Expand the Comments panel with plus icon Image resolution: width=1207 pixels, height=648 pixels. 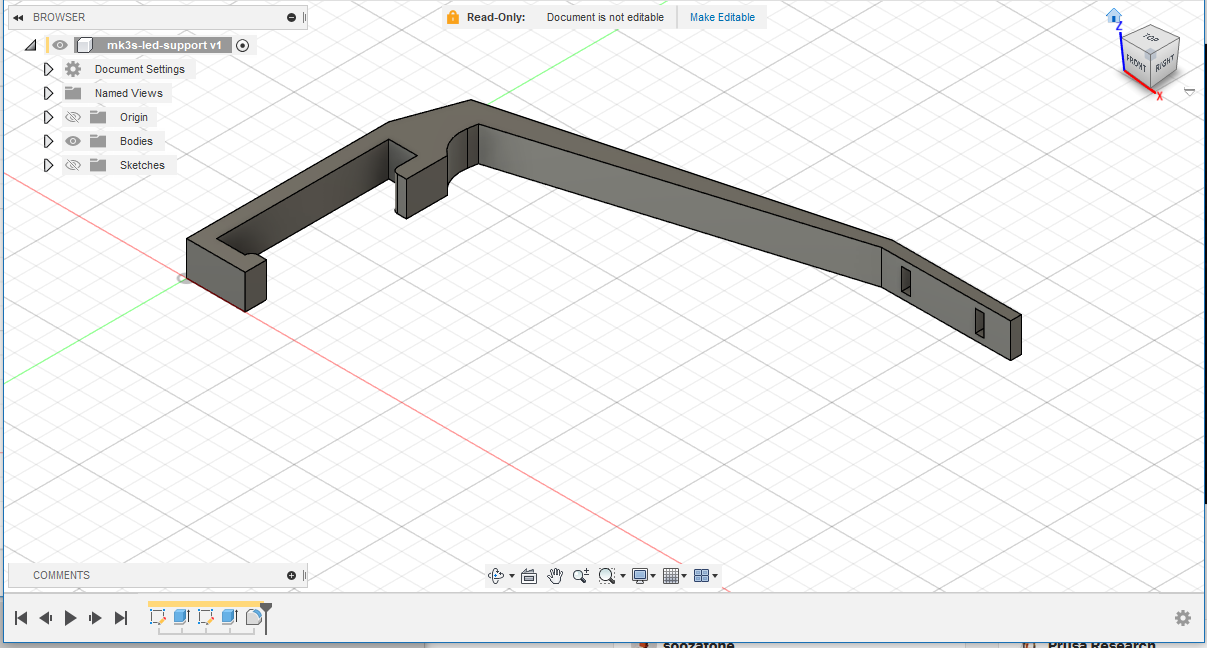tap(291, 575)
